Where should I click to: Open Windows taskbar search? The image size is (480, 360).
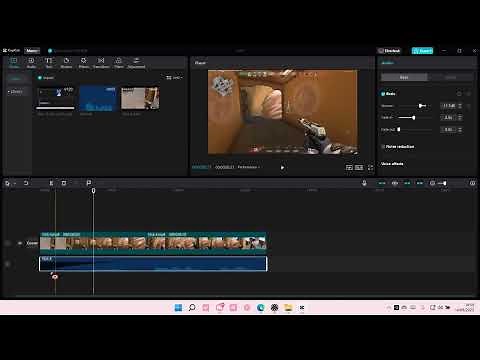click(x=192, y=307)
